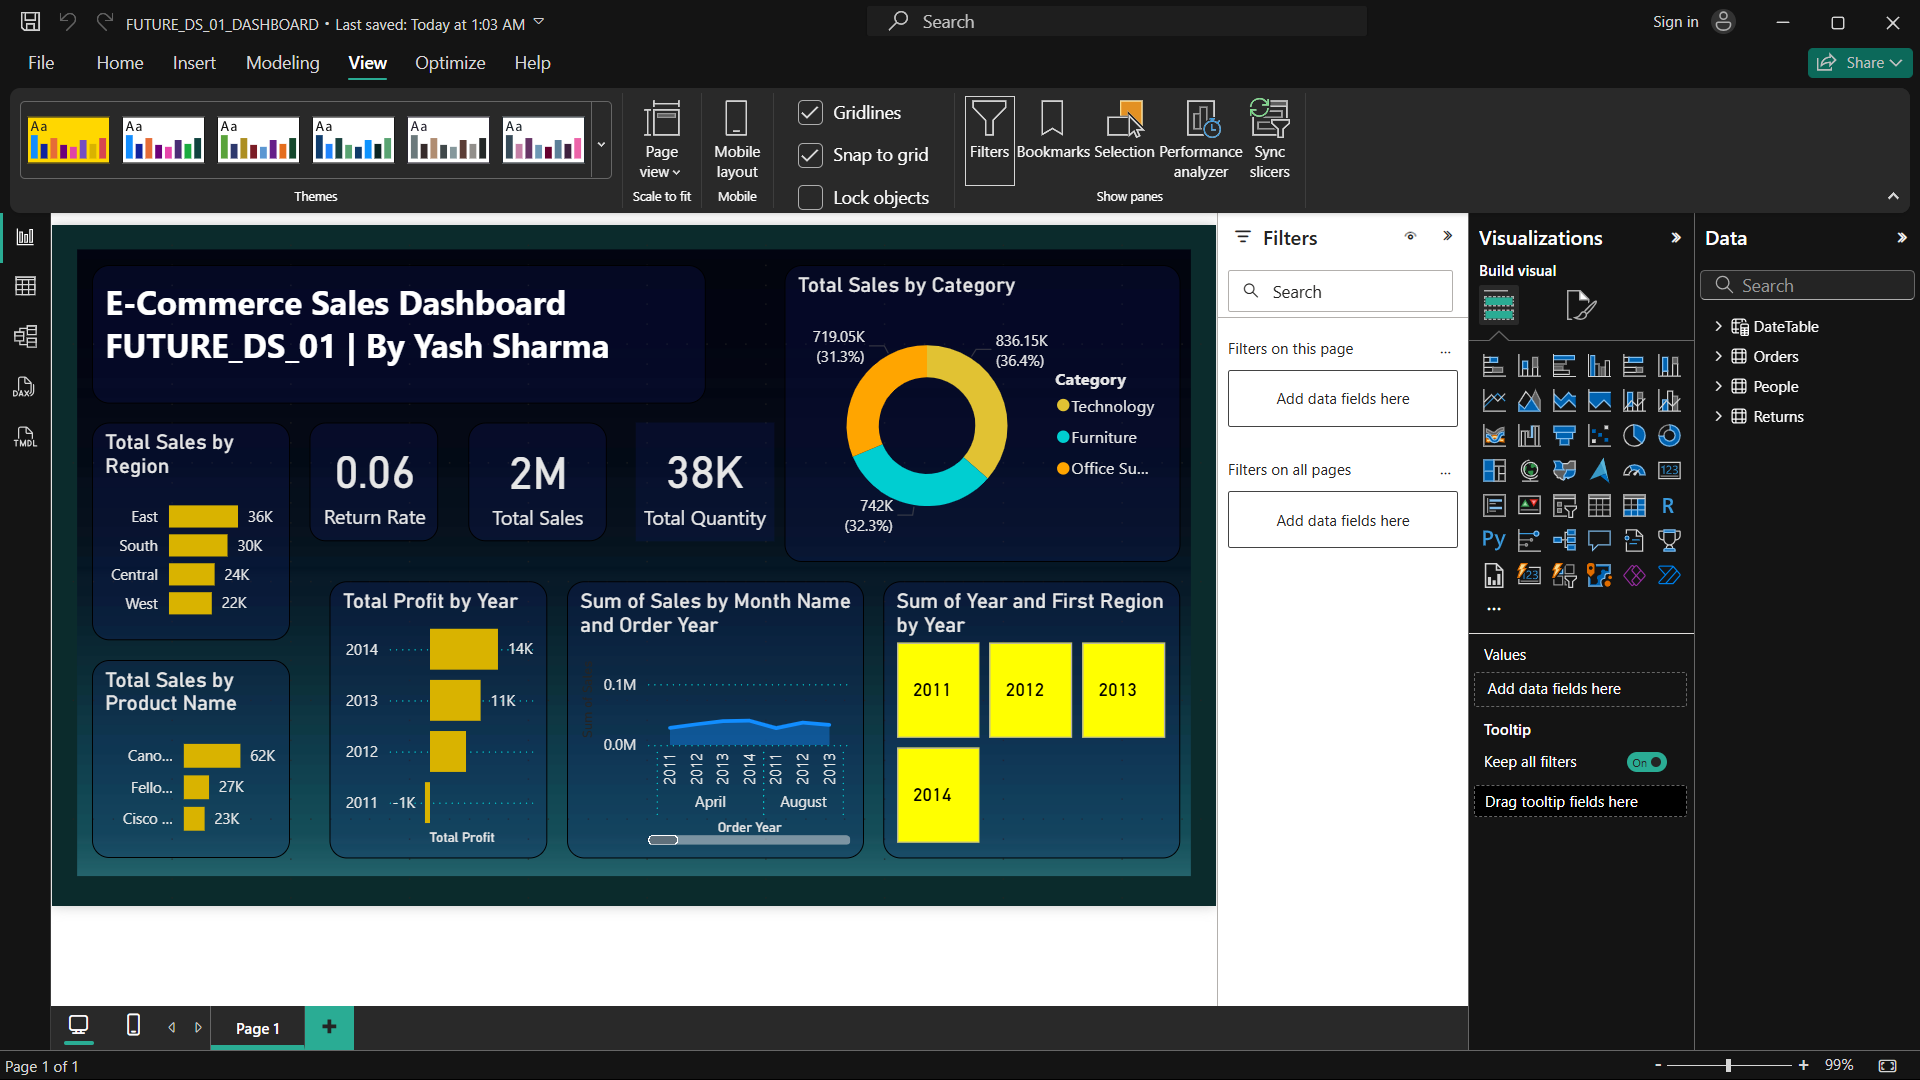Switch to Table view in left sidebar
The image size is (1920, 1080).
(x=25, y=286)
